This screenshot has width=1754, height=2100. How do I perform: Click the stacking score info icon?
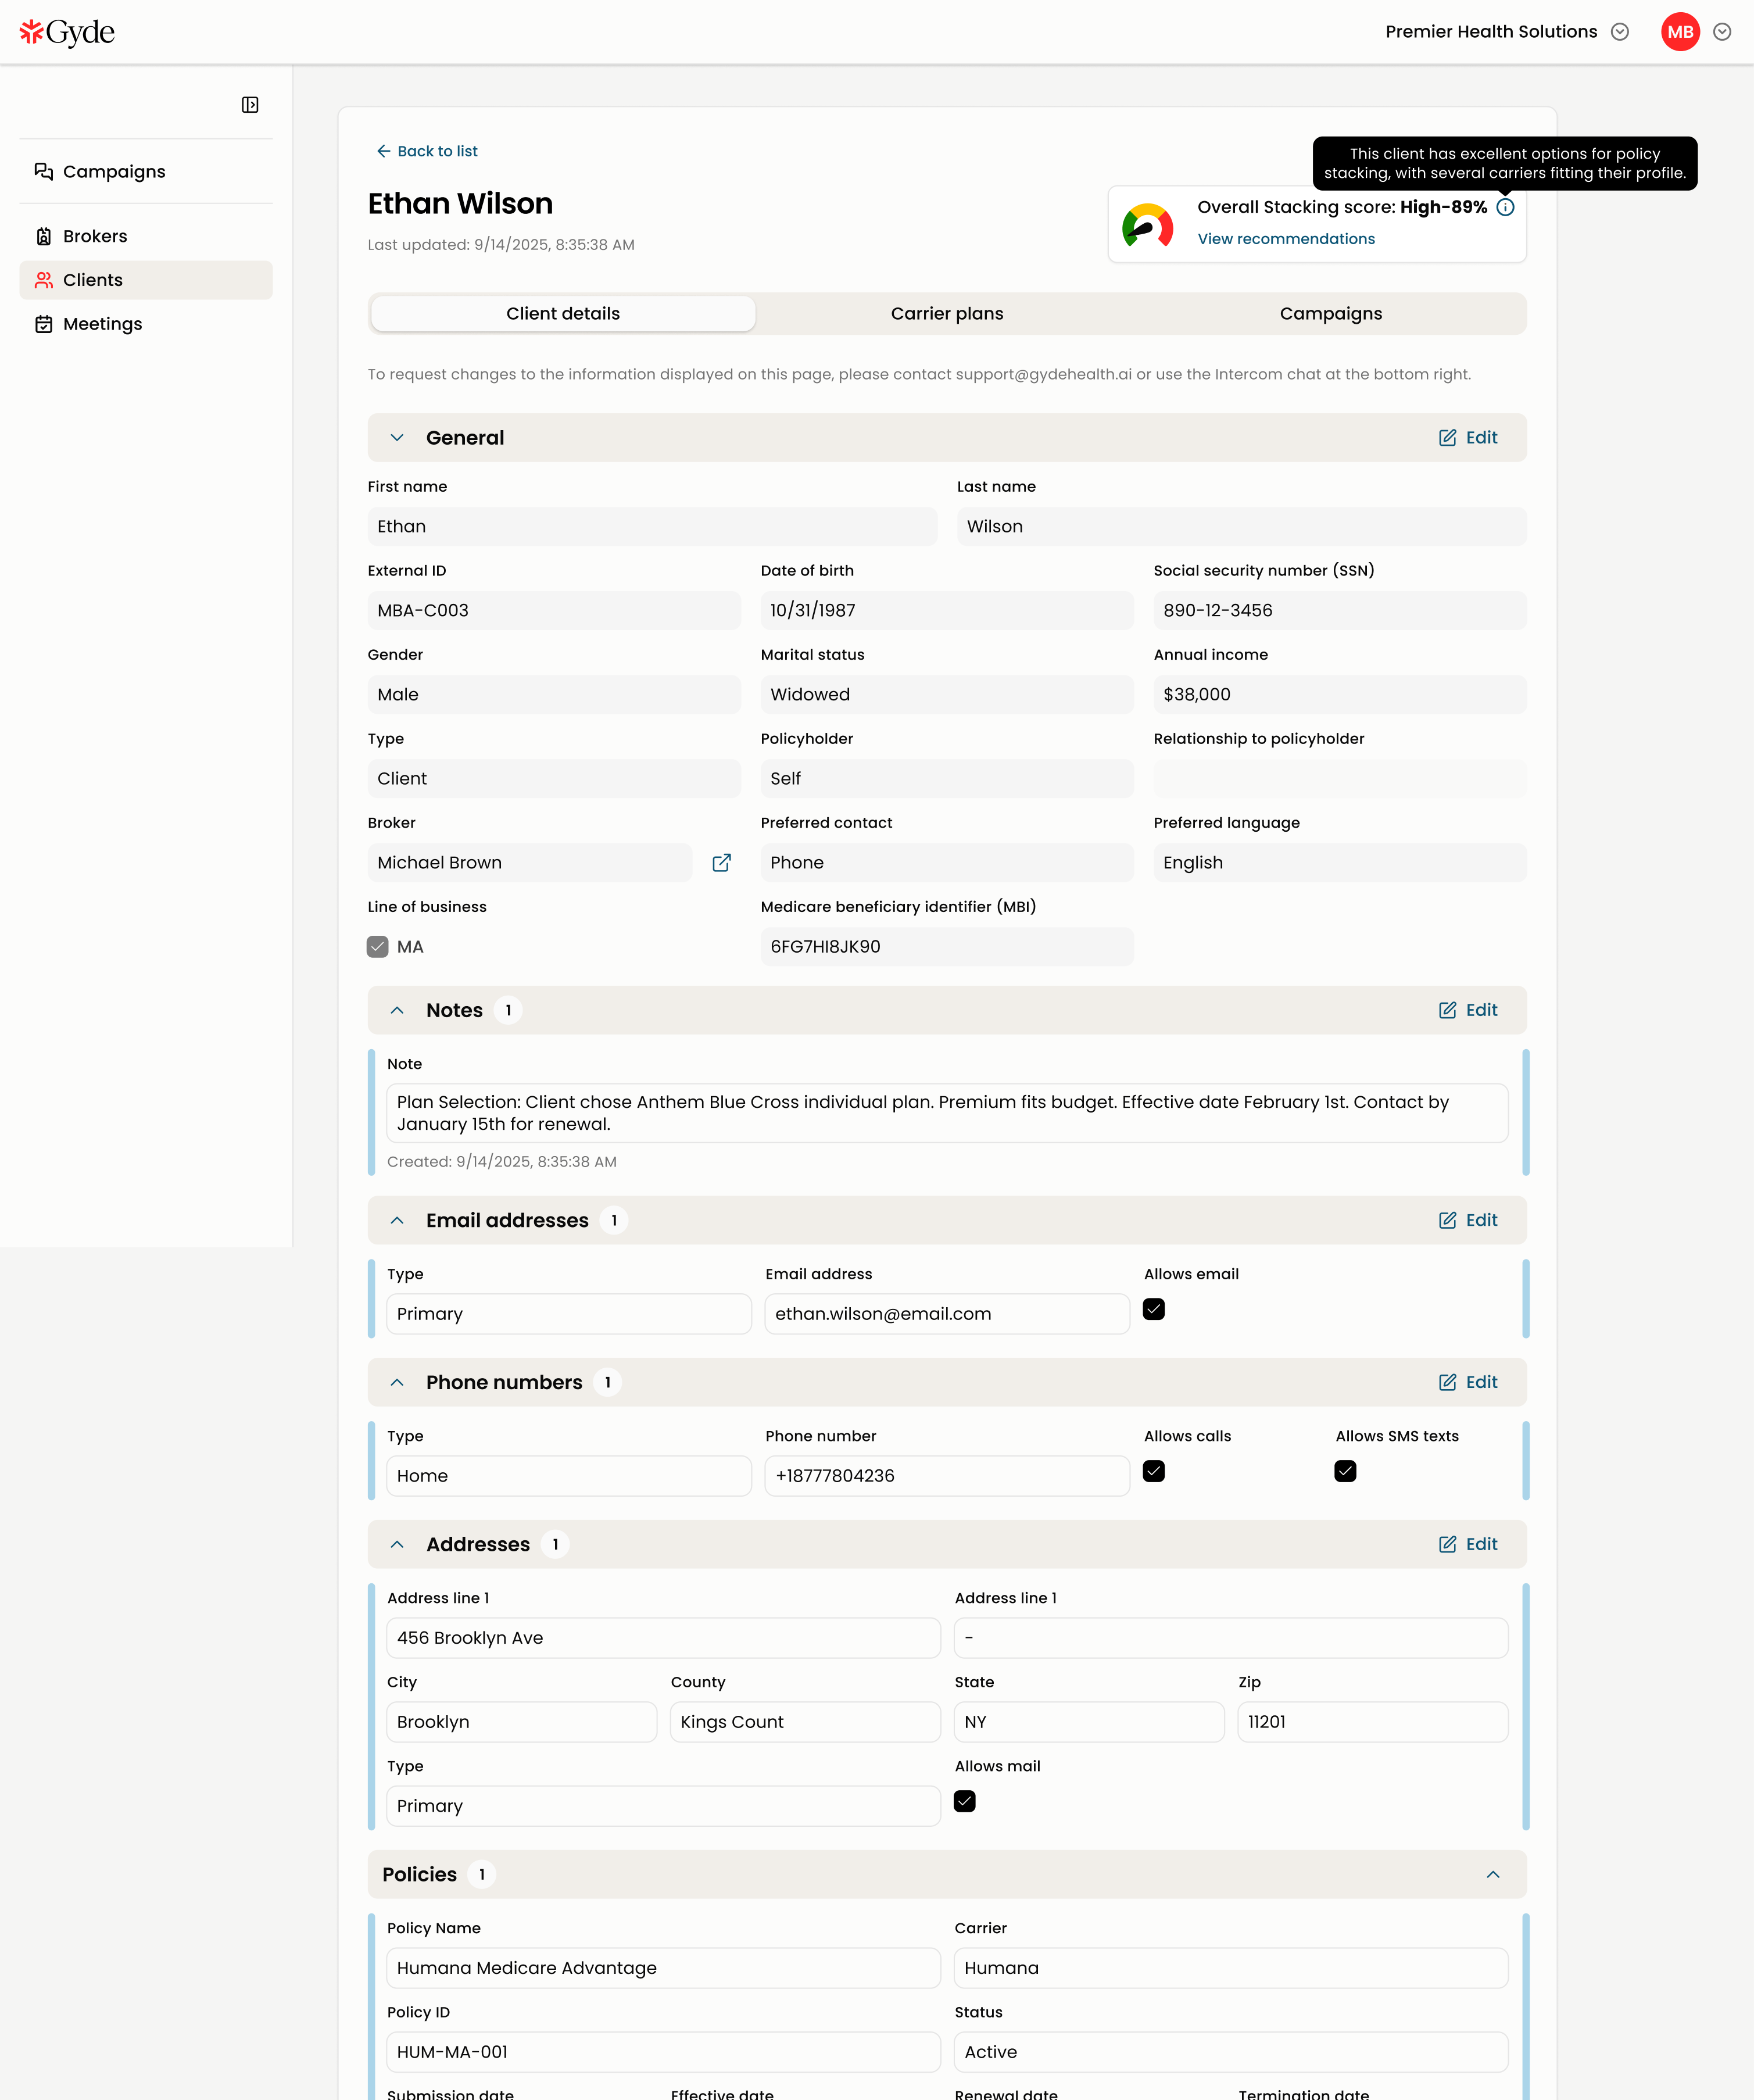pos(1505,207)
